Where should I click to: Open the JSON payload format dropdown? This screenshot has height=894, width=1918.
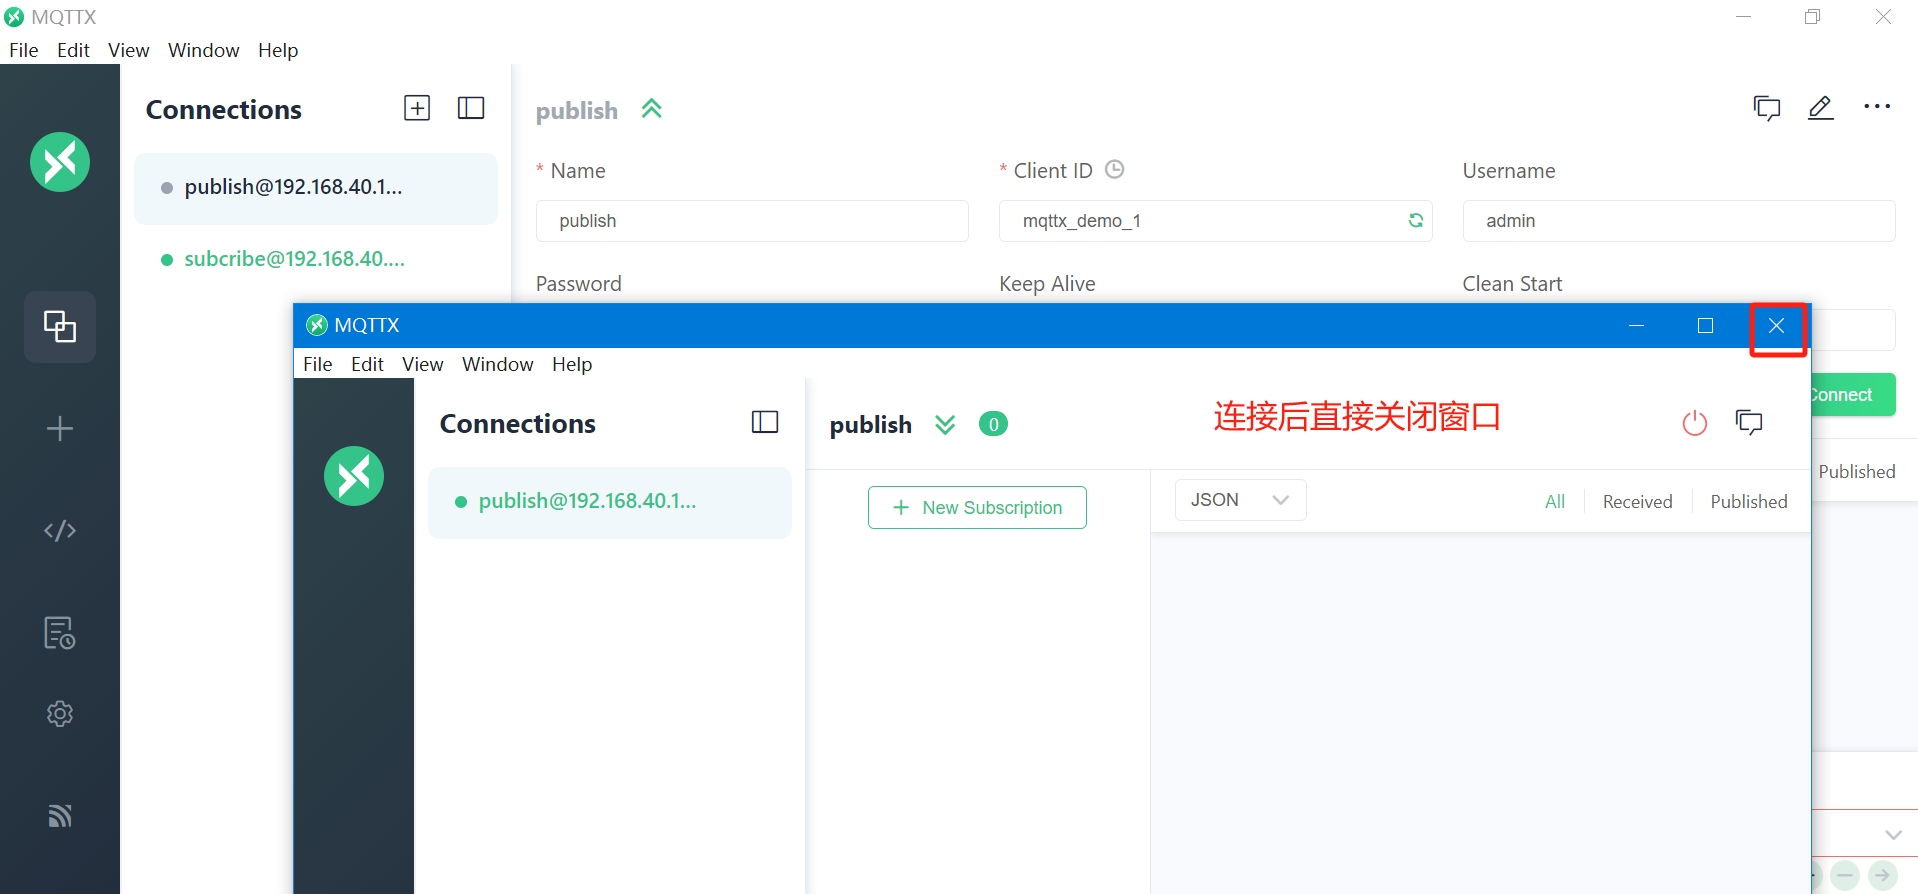coord(1240,500)
